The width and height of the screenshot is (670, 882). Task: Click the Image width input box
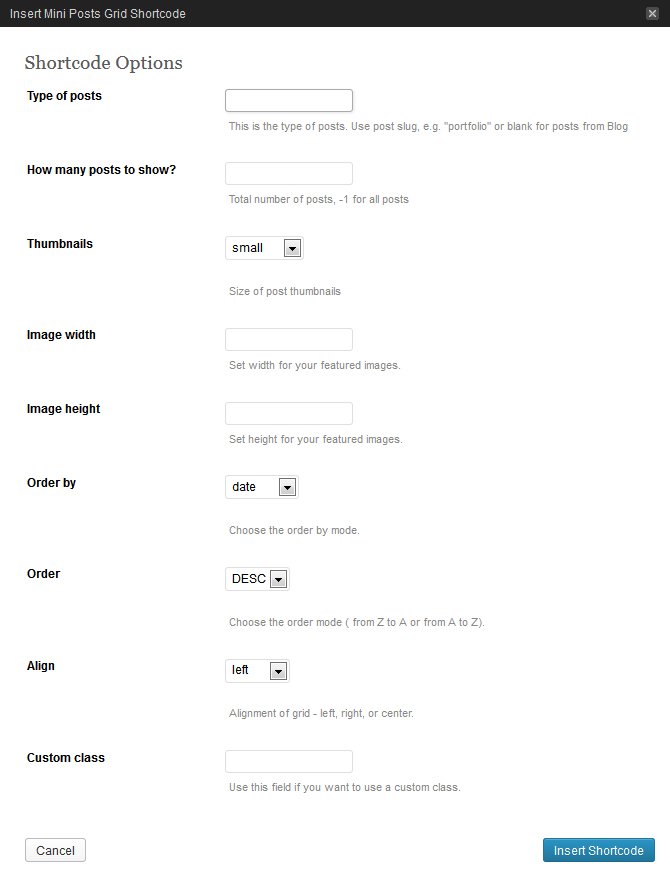tap(289, 339)
